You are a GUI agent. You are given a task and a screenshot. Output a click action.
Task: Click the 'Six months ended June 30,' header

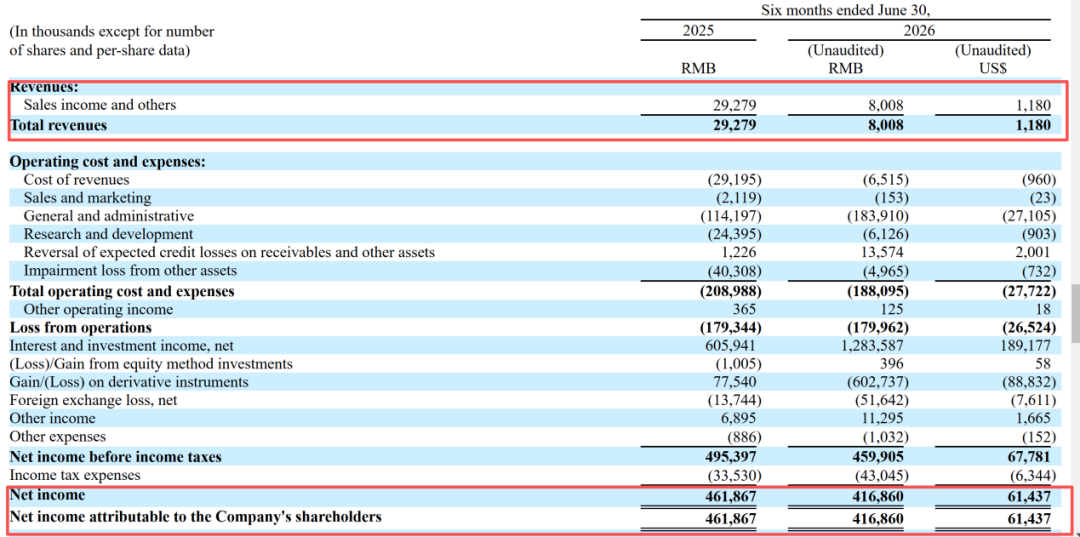[x=845, y=10]
